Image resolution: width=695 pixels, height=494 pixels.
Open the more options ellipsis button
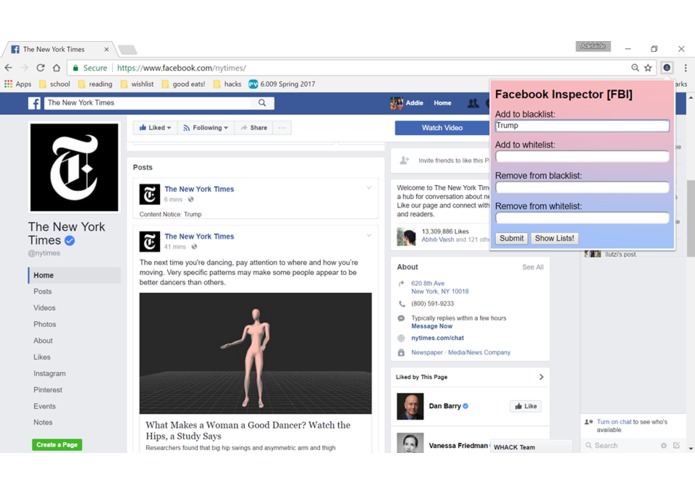281,128
